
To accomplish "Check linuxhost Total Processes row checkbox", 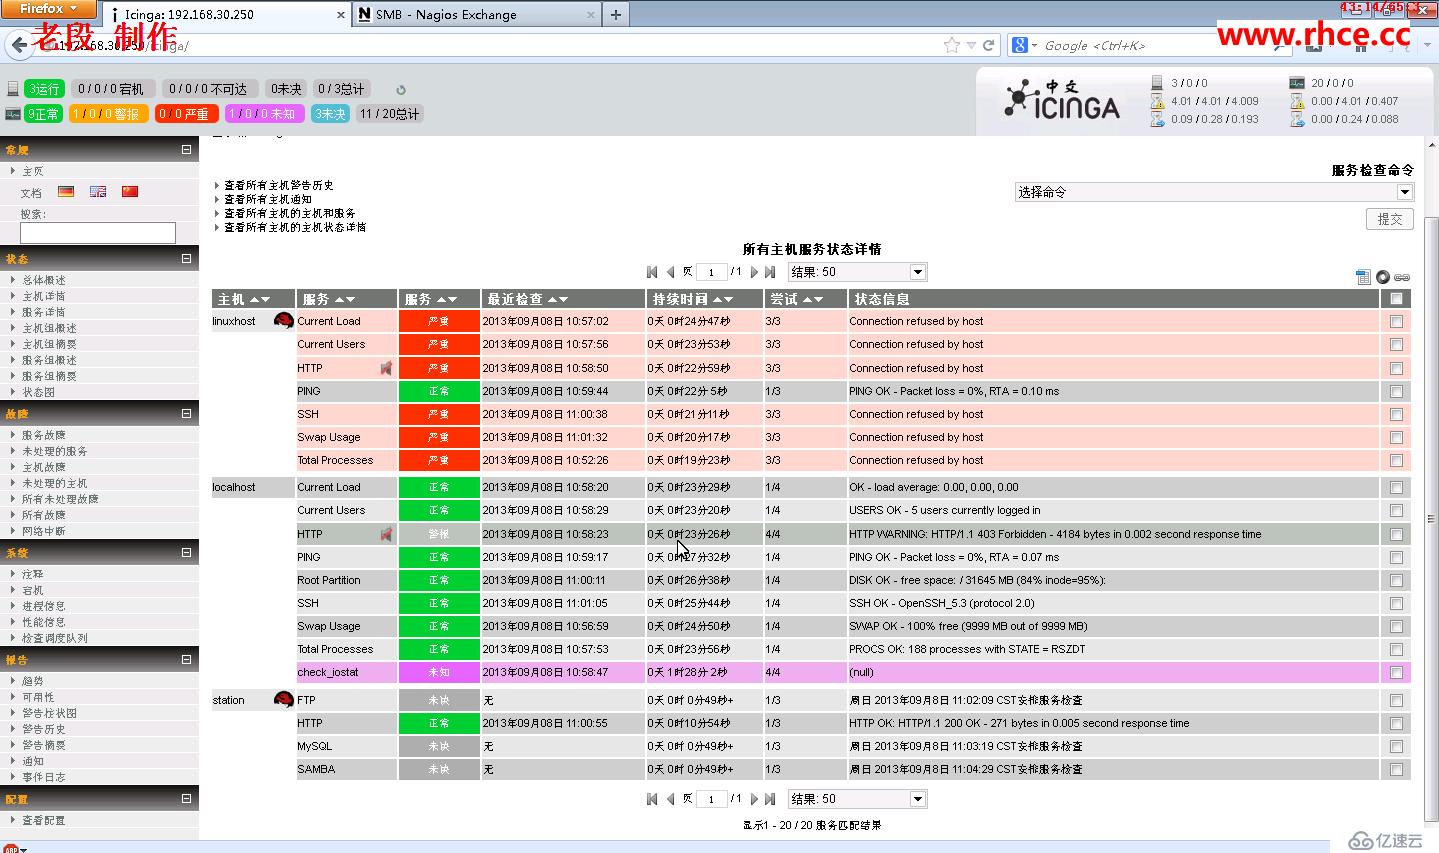I will 1396,461.
